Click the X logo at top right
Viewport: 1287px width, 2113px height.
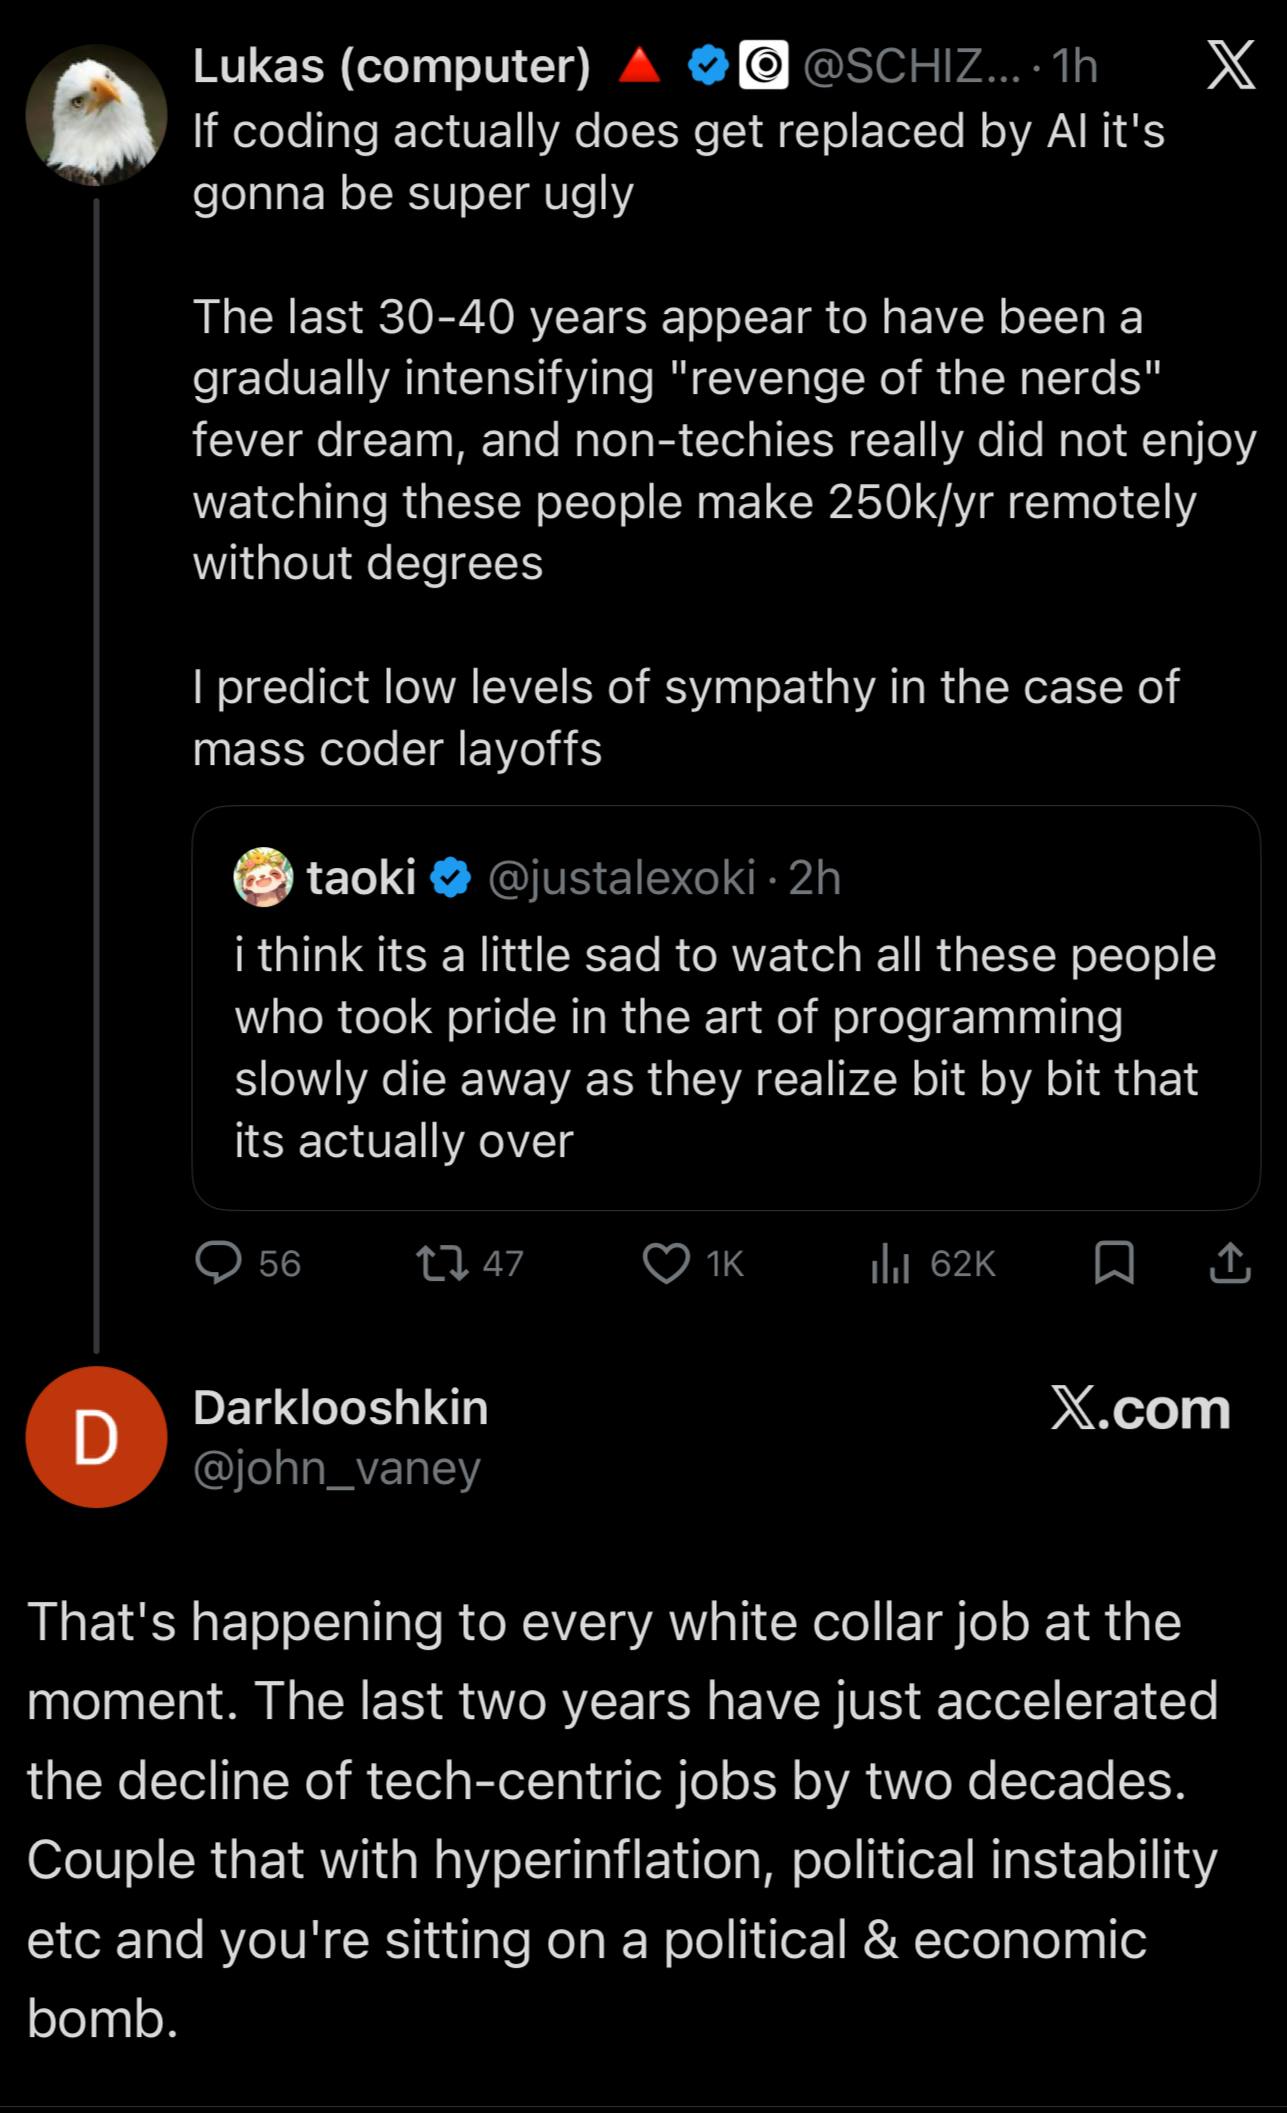tap(1230, 67)
